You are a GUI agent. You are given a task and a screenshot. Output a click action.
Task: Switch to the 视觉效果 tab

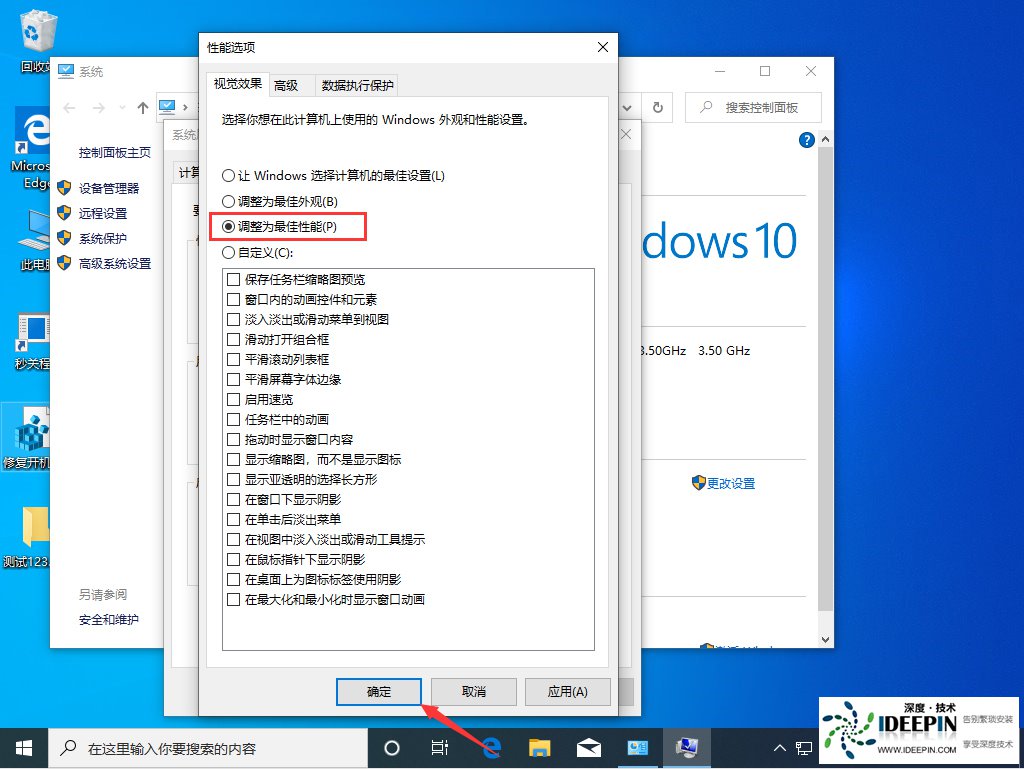click(238, 84)
